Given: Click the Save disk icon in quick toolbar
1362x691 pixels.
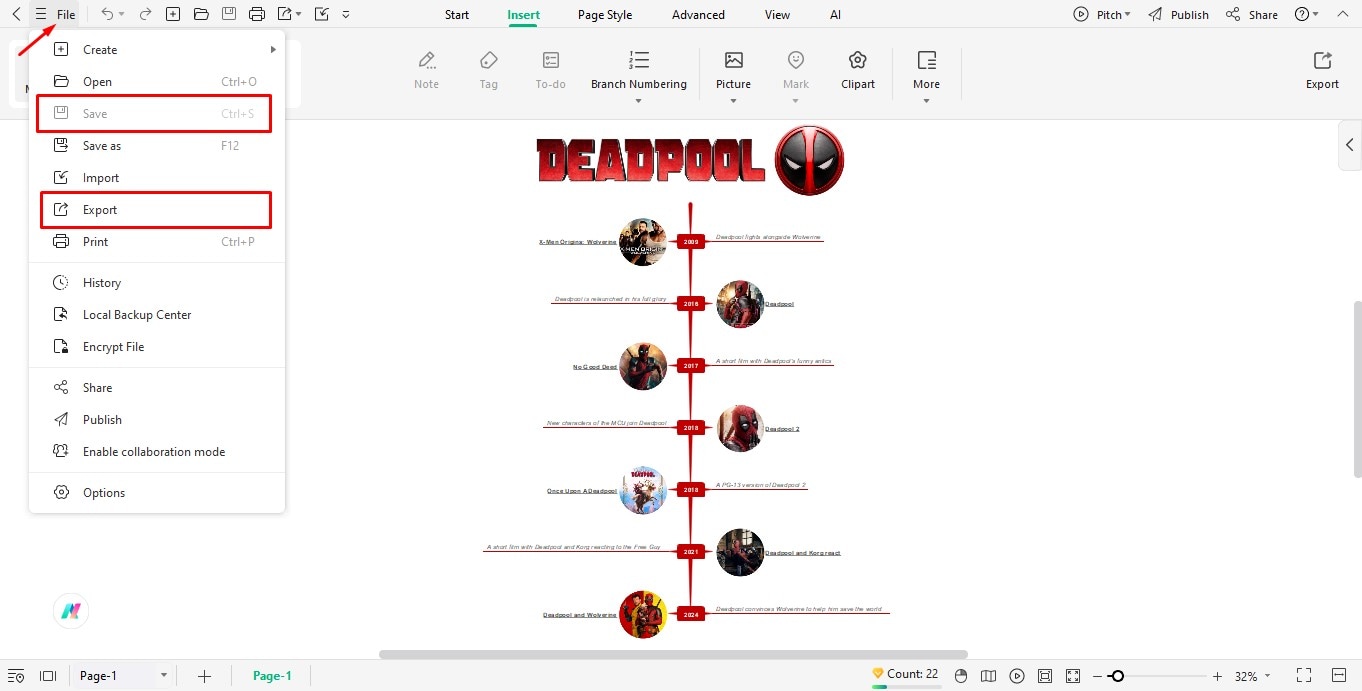Looking at the screenshot, I should 229,14.
